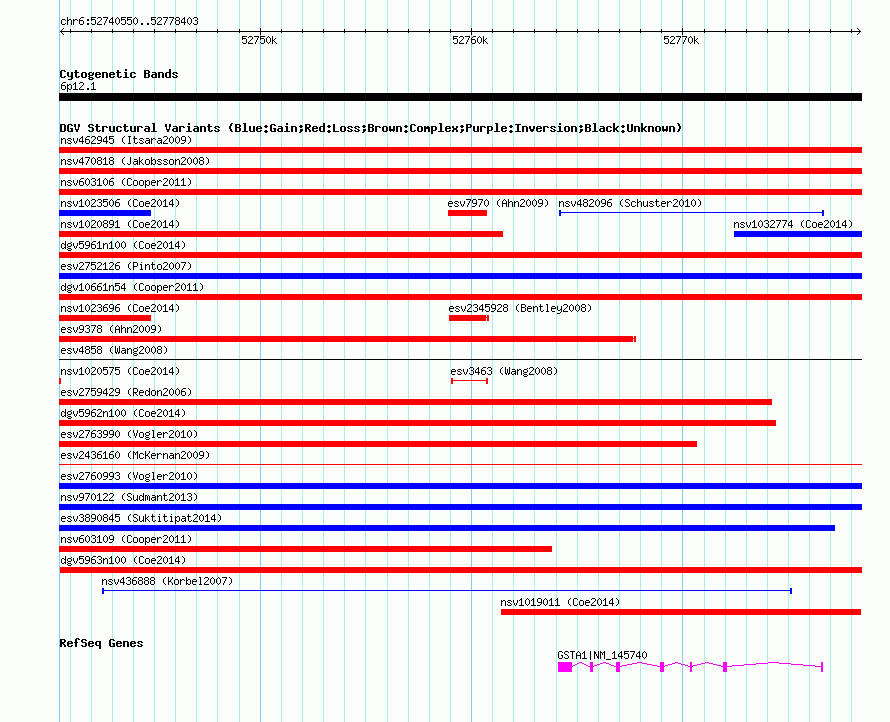
Task: Open the esv2763990 (Vogler2010) label
Action: point(129,434)
